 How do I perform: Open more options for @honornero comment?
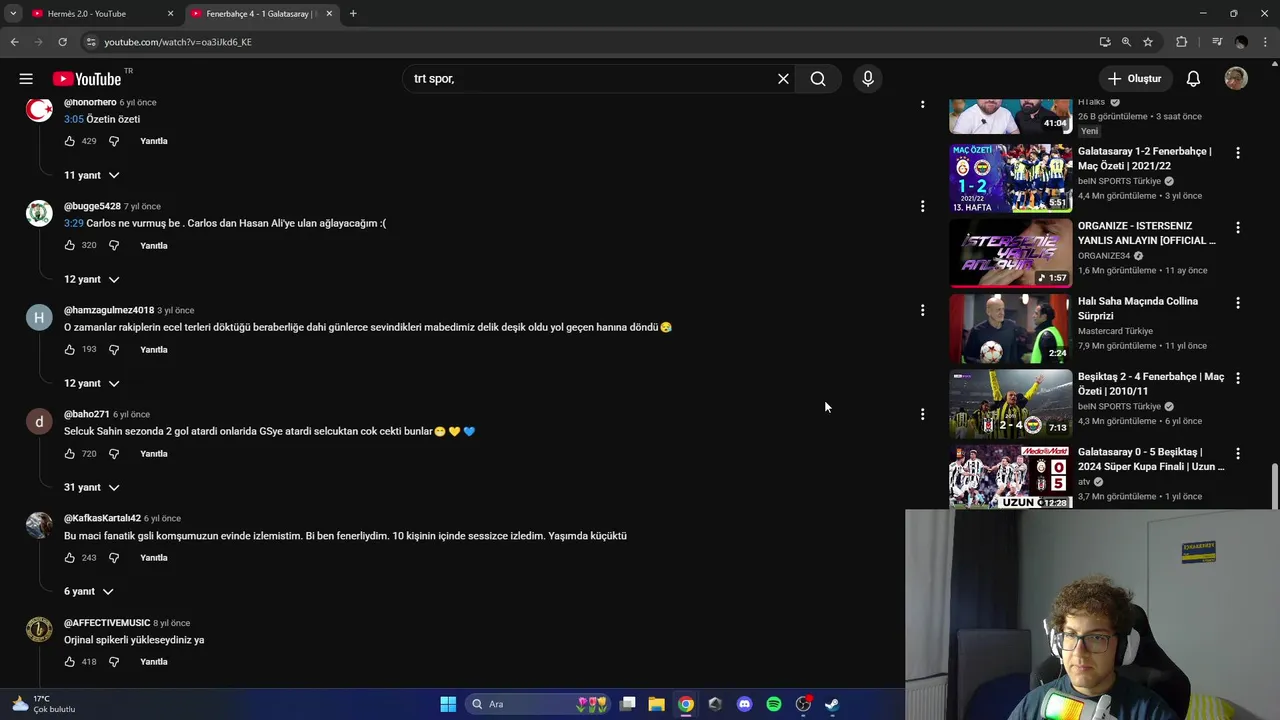pyautogui.click(x=922, y=103)
